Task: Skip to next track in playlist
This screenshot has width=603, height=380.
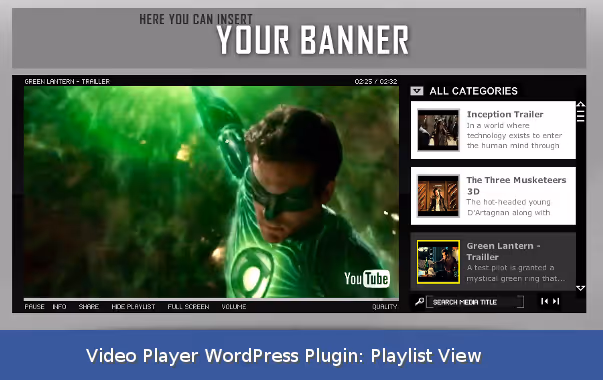Action: (556, 301)
